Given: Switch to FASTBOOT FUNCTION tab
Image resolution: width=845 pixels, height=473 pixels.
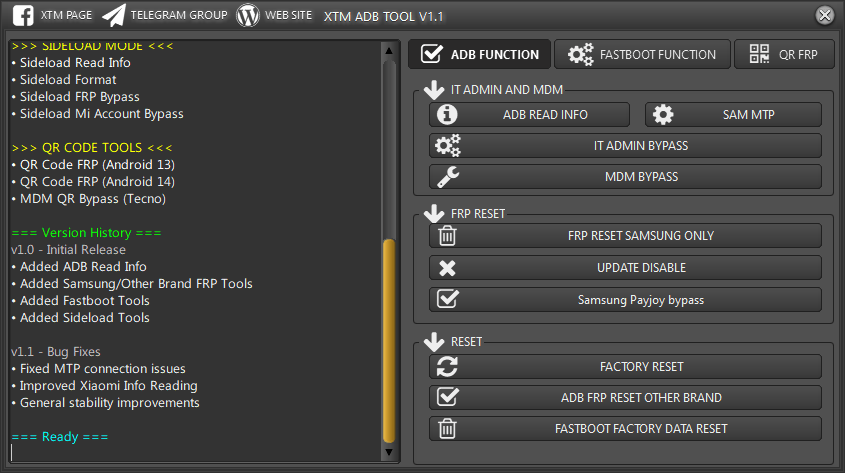Looking at the screenshot, I should click(x=642, y=54).
